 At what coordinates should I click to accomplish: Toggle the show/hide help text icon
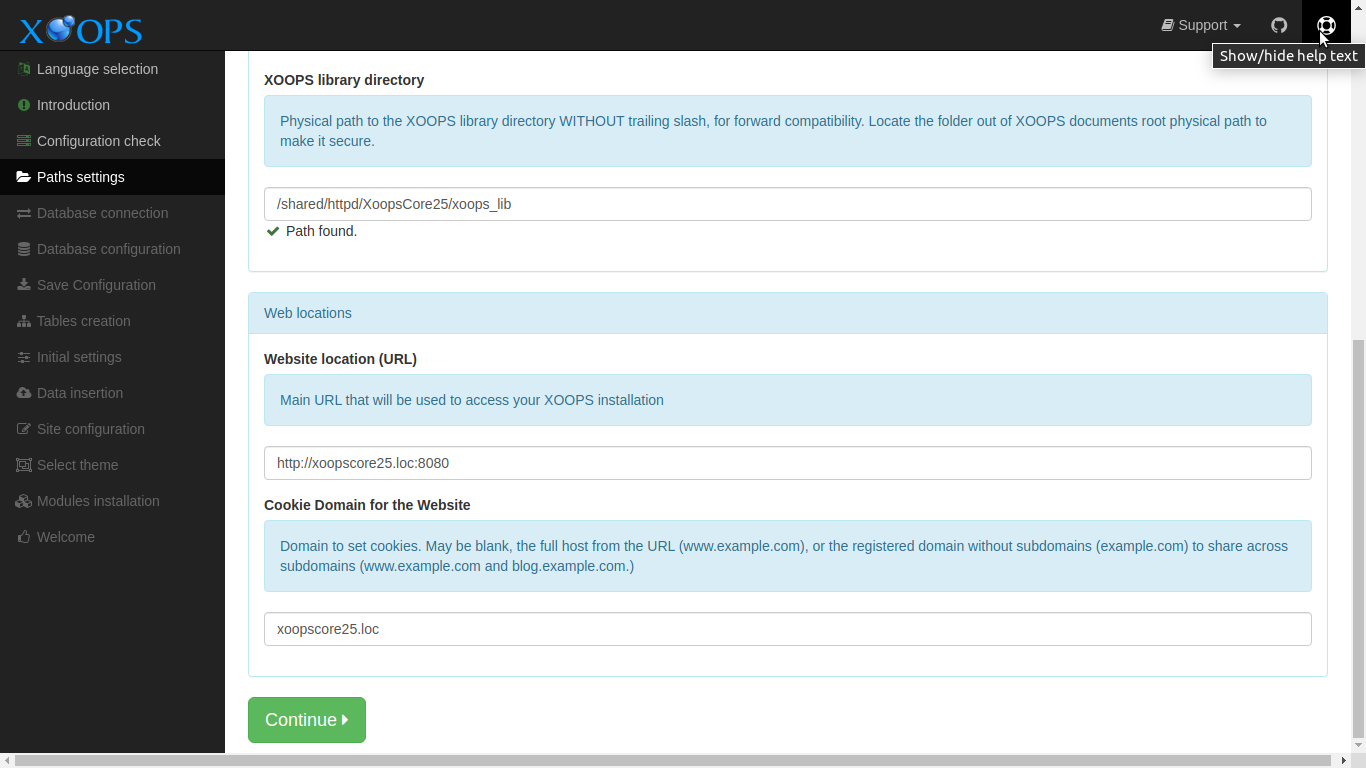click(1326, 25)
